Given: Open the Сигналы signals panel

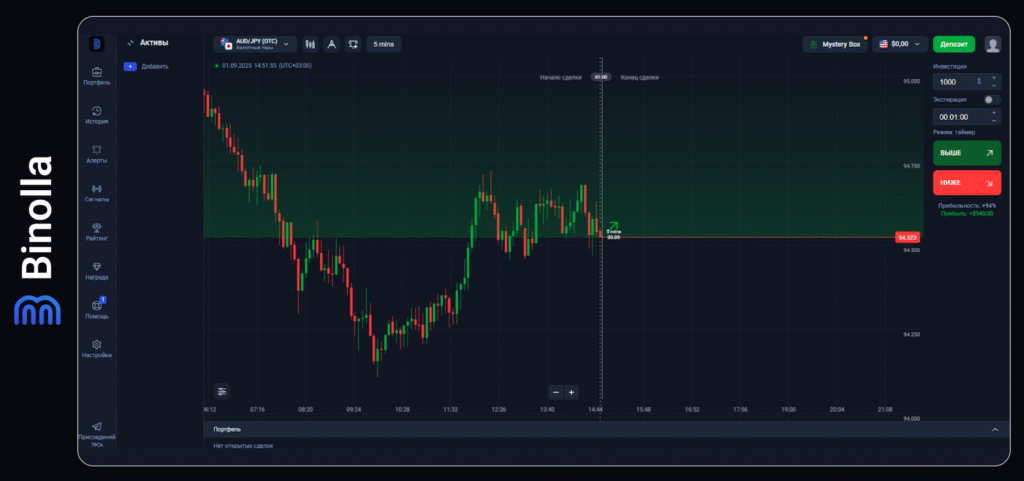Looking at the screenshot, I should click(97, 192).
